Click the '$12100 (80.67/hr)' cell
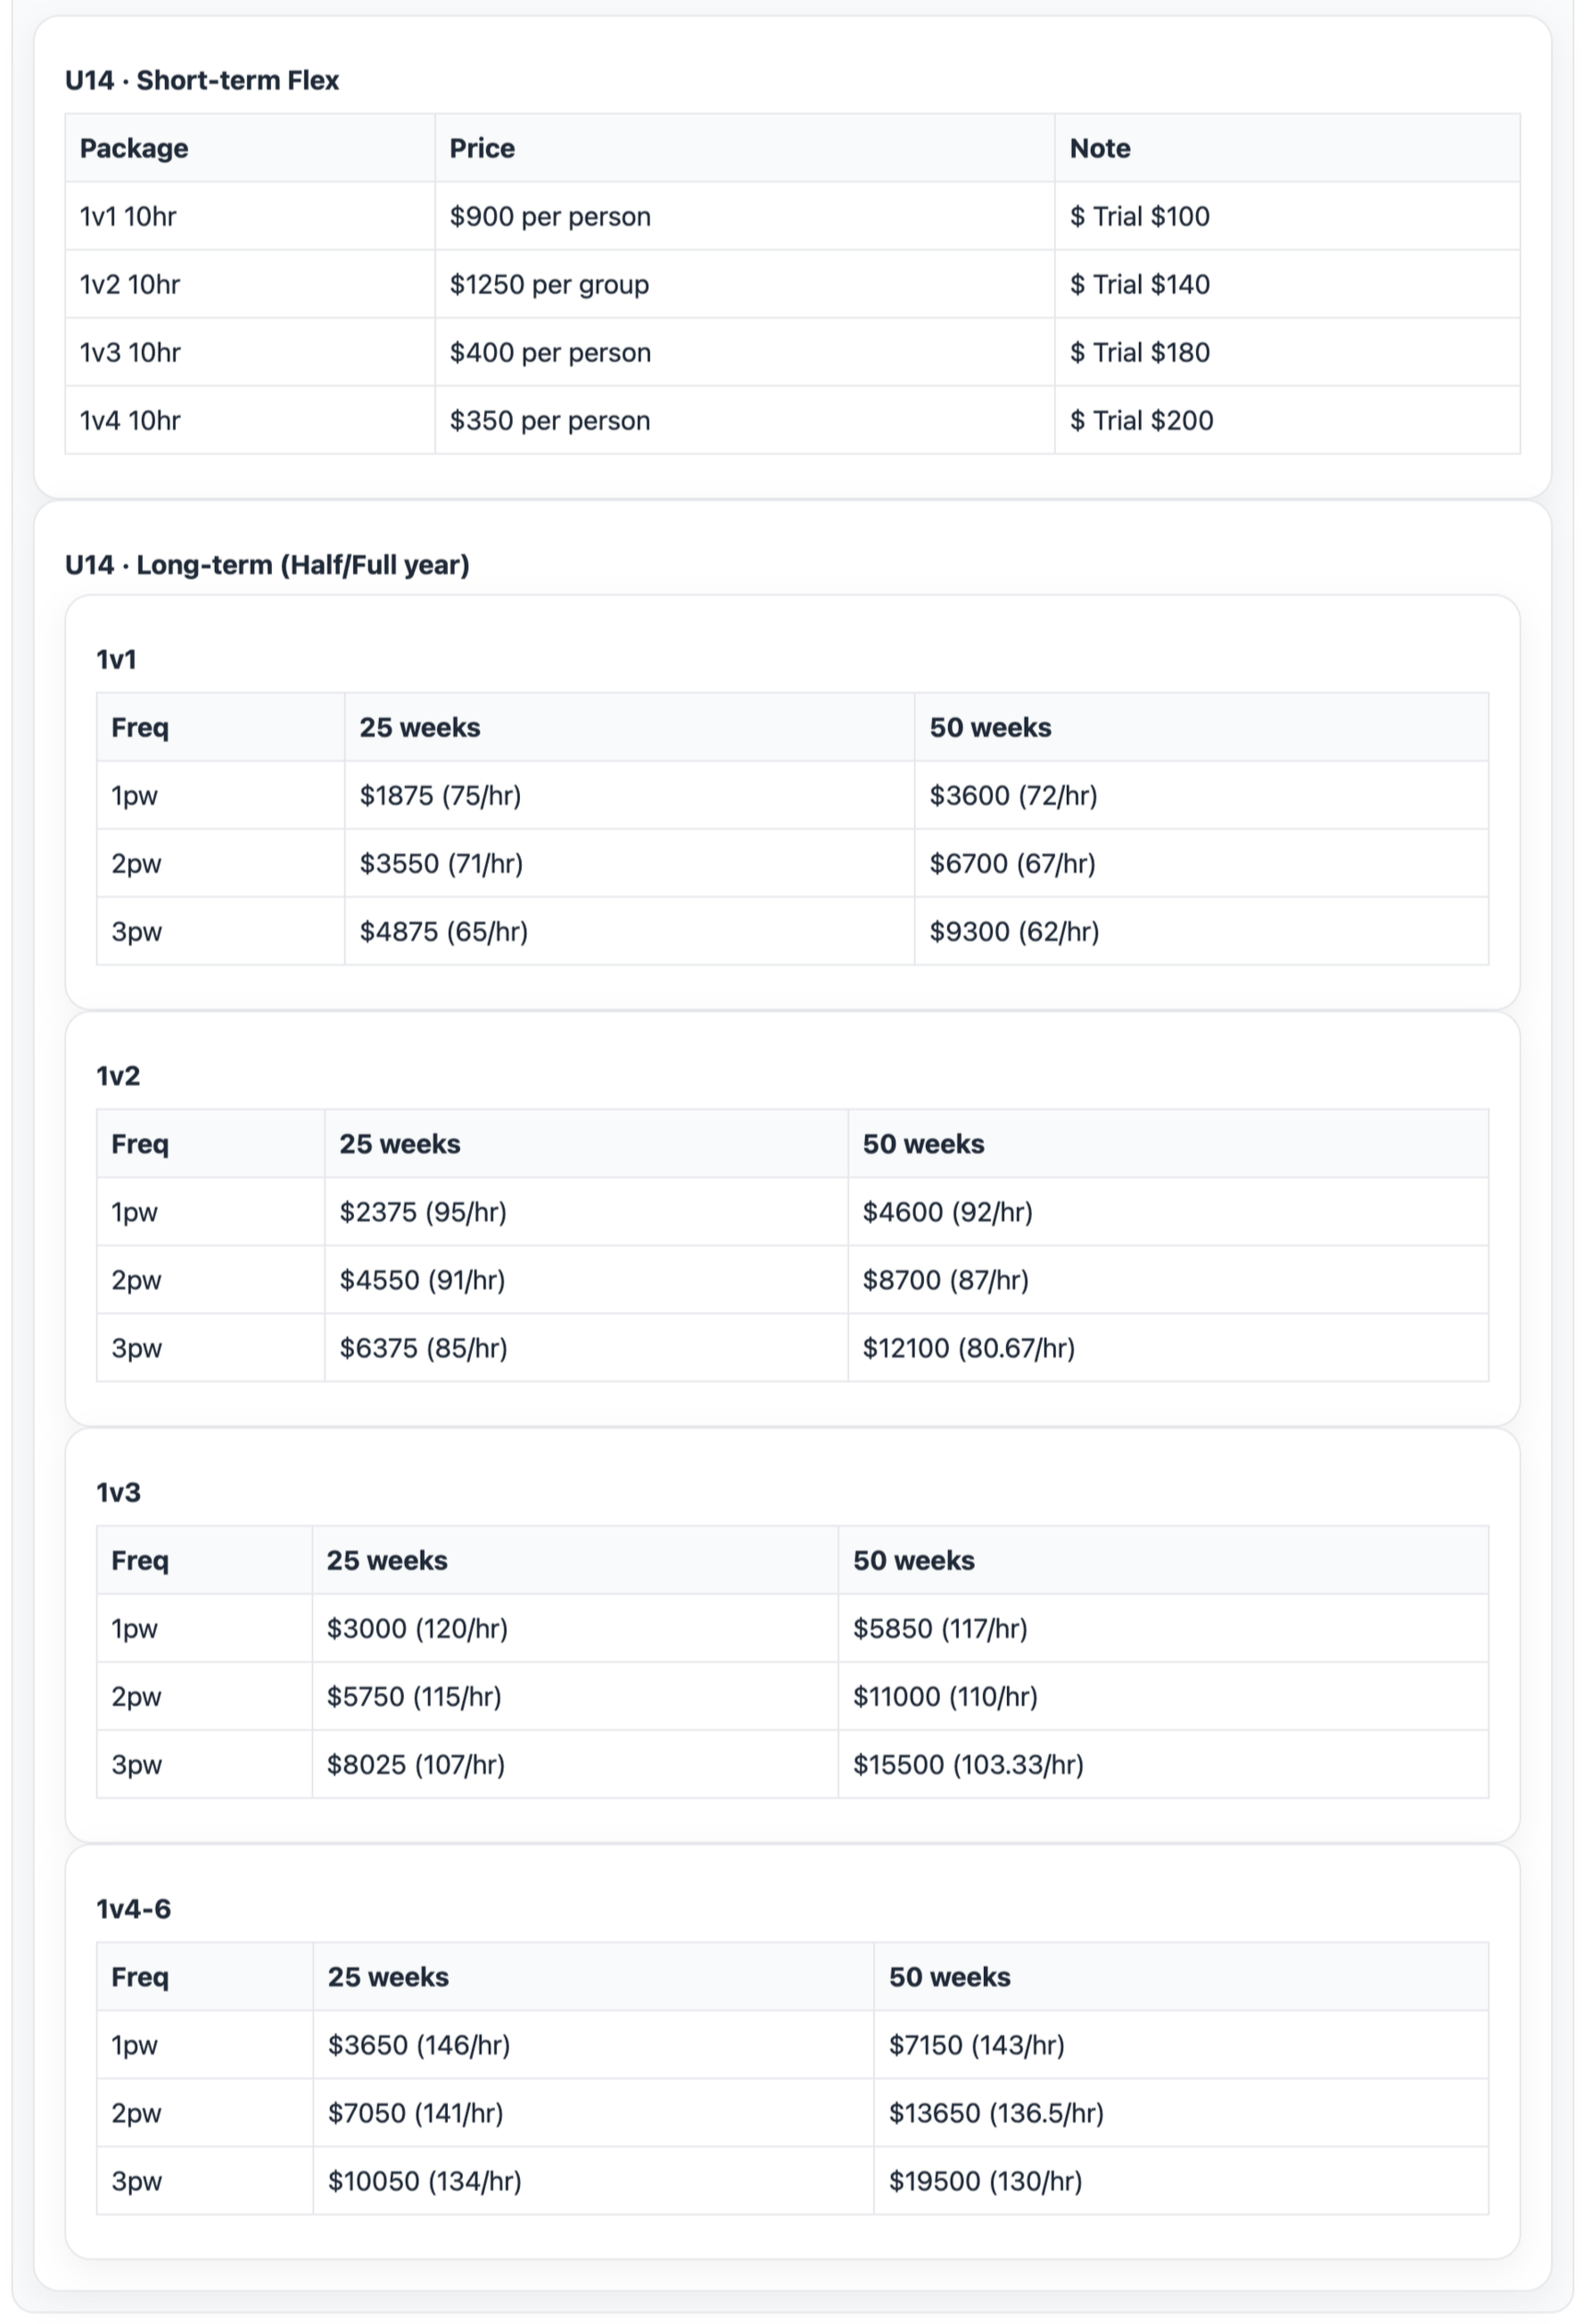1585x2324 pixels. [1168, 1348]
